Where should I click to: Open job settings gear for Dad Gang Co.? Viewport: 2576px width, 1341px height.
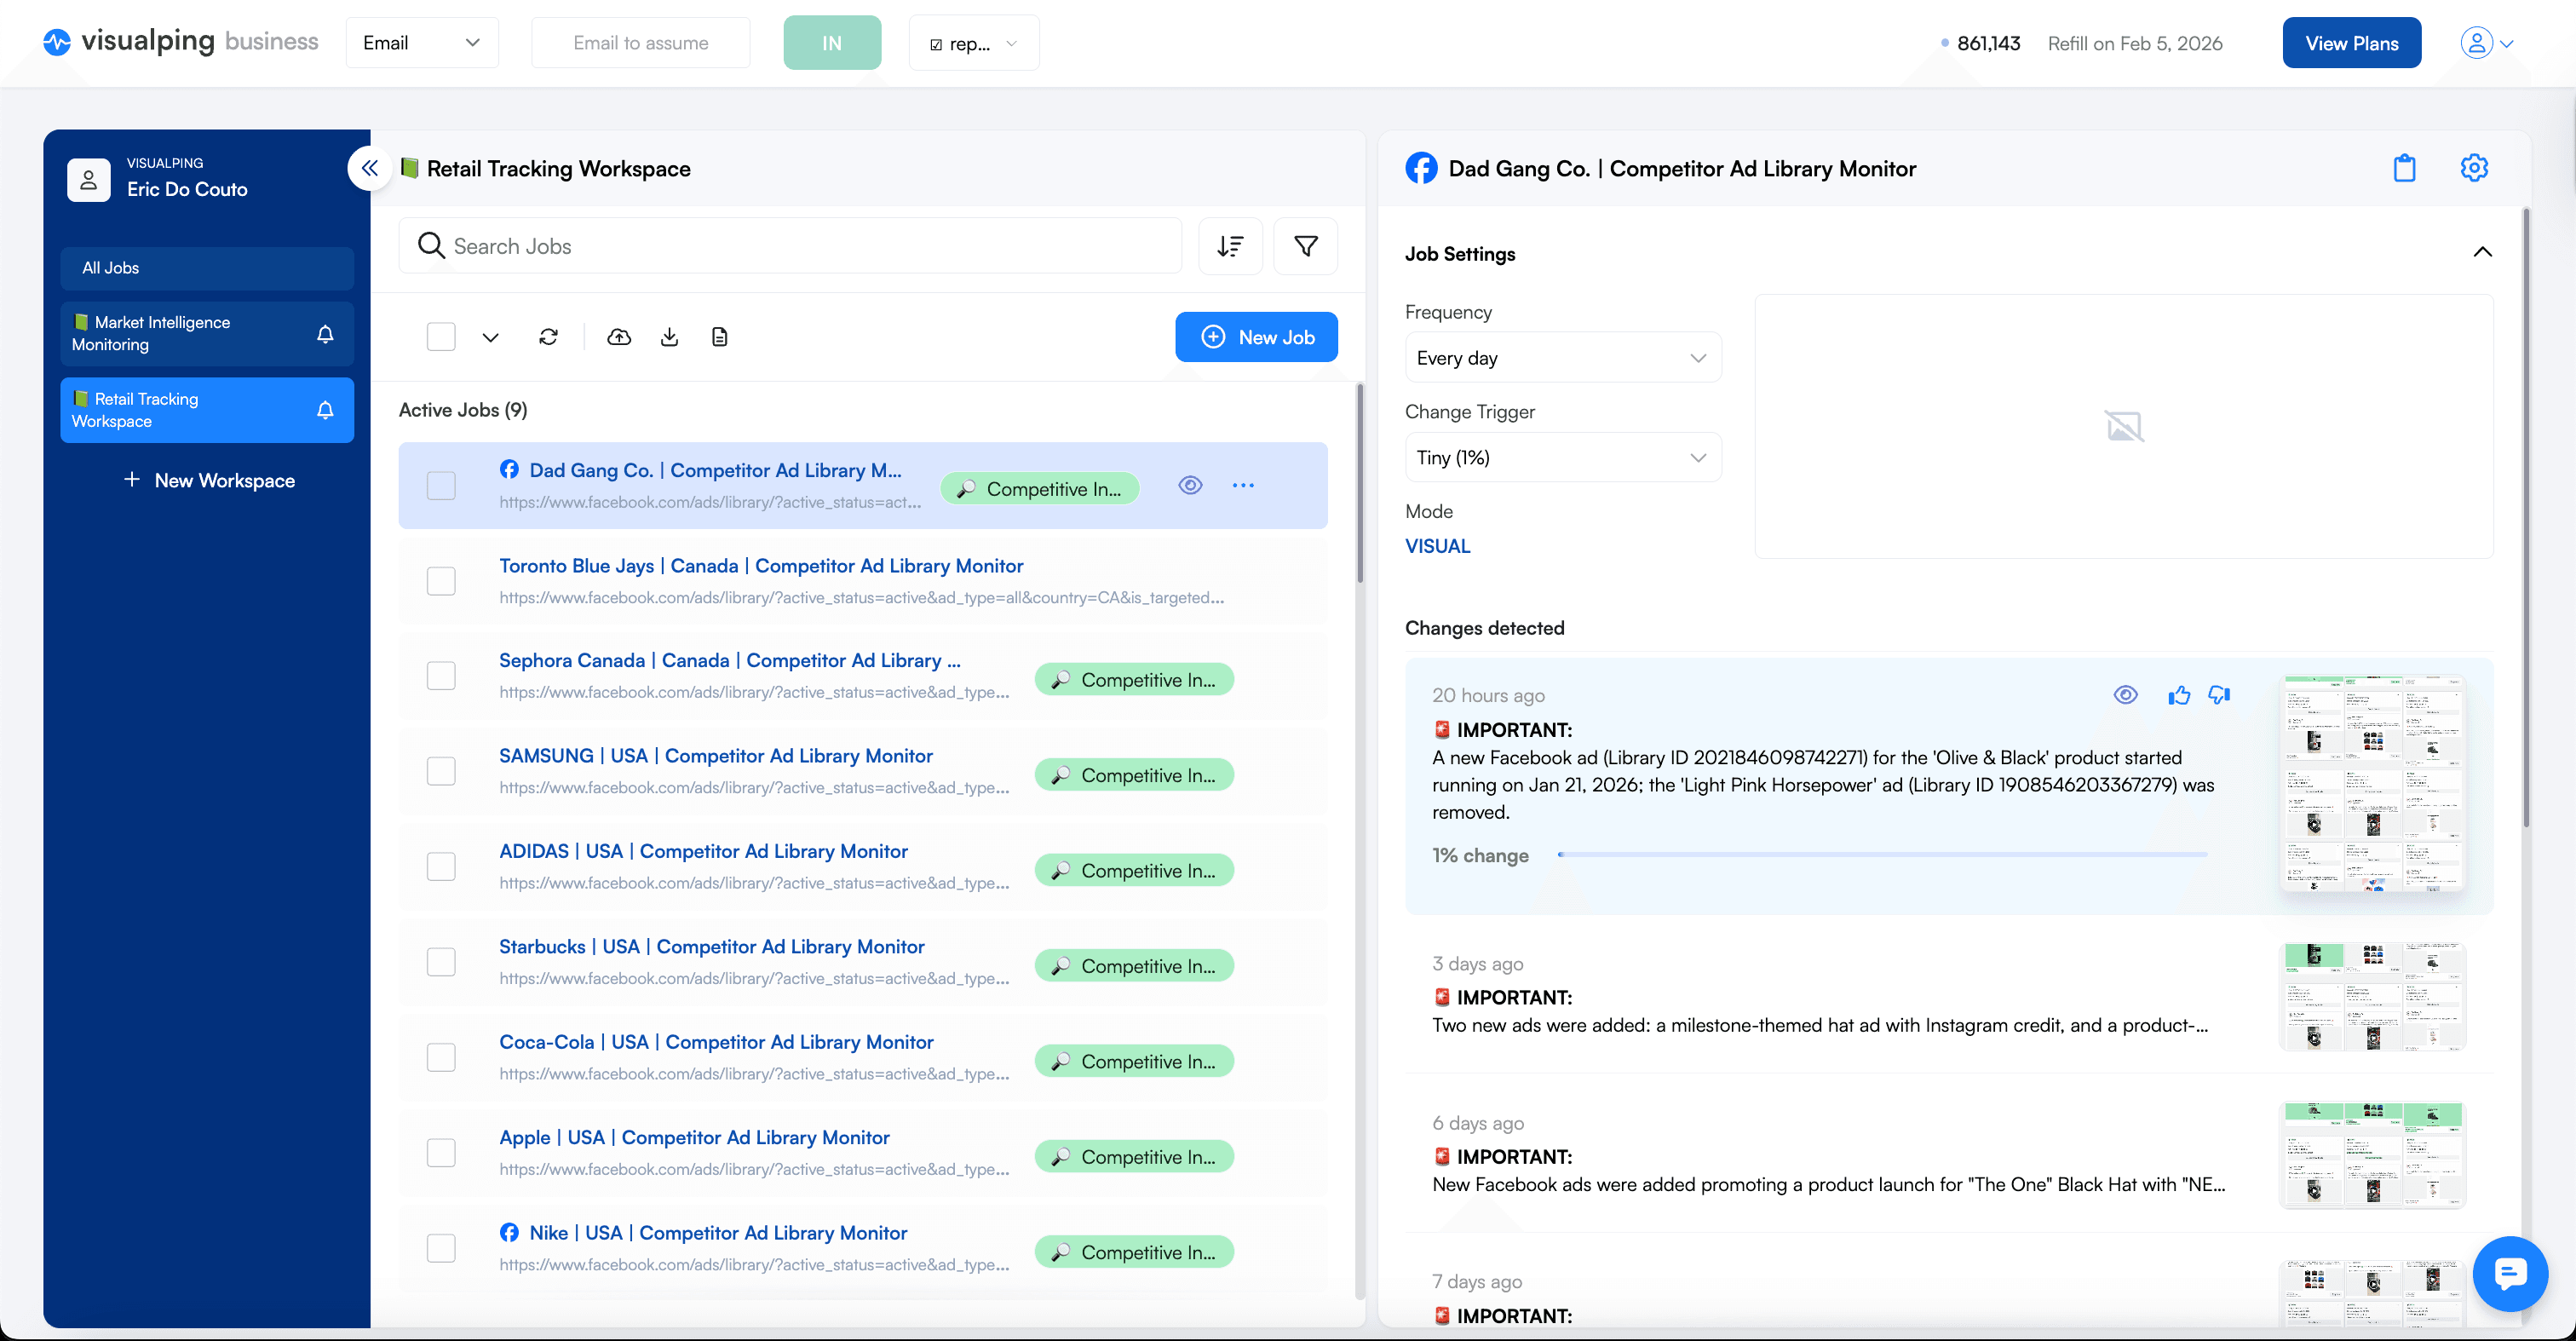tap(2474, 168)
